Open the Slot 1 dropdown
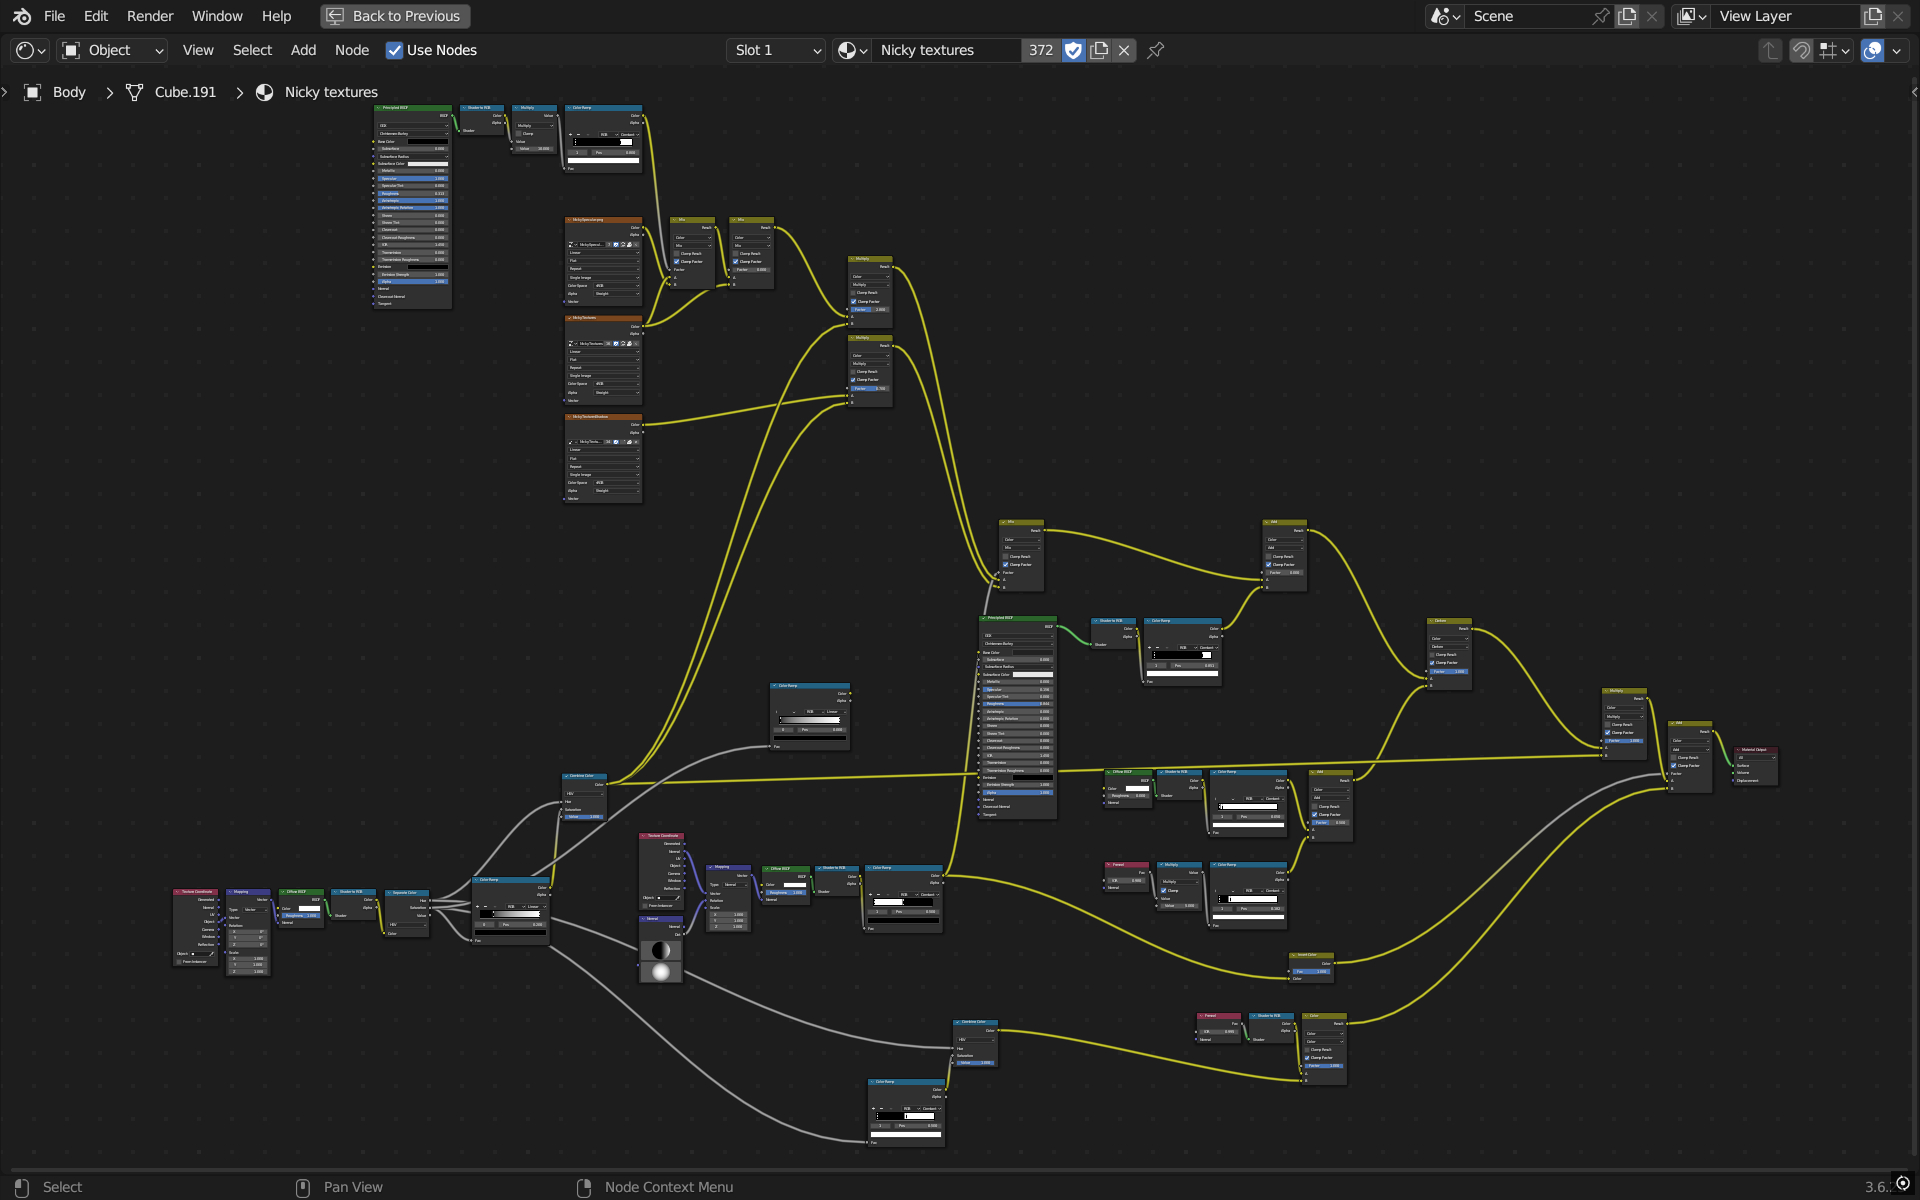 (x=777, y=50)
